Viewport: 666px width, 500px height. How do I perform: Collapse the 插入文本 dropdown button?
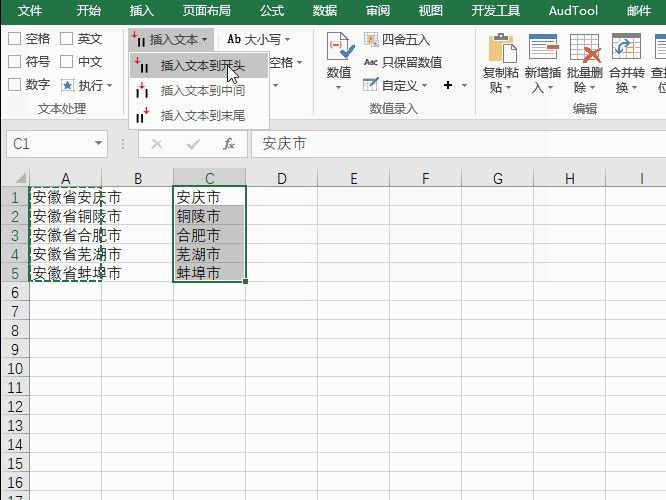pyautogui.click(x=171, y=40)
